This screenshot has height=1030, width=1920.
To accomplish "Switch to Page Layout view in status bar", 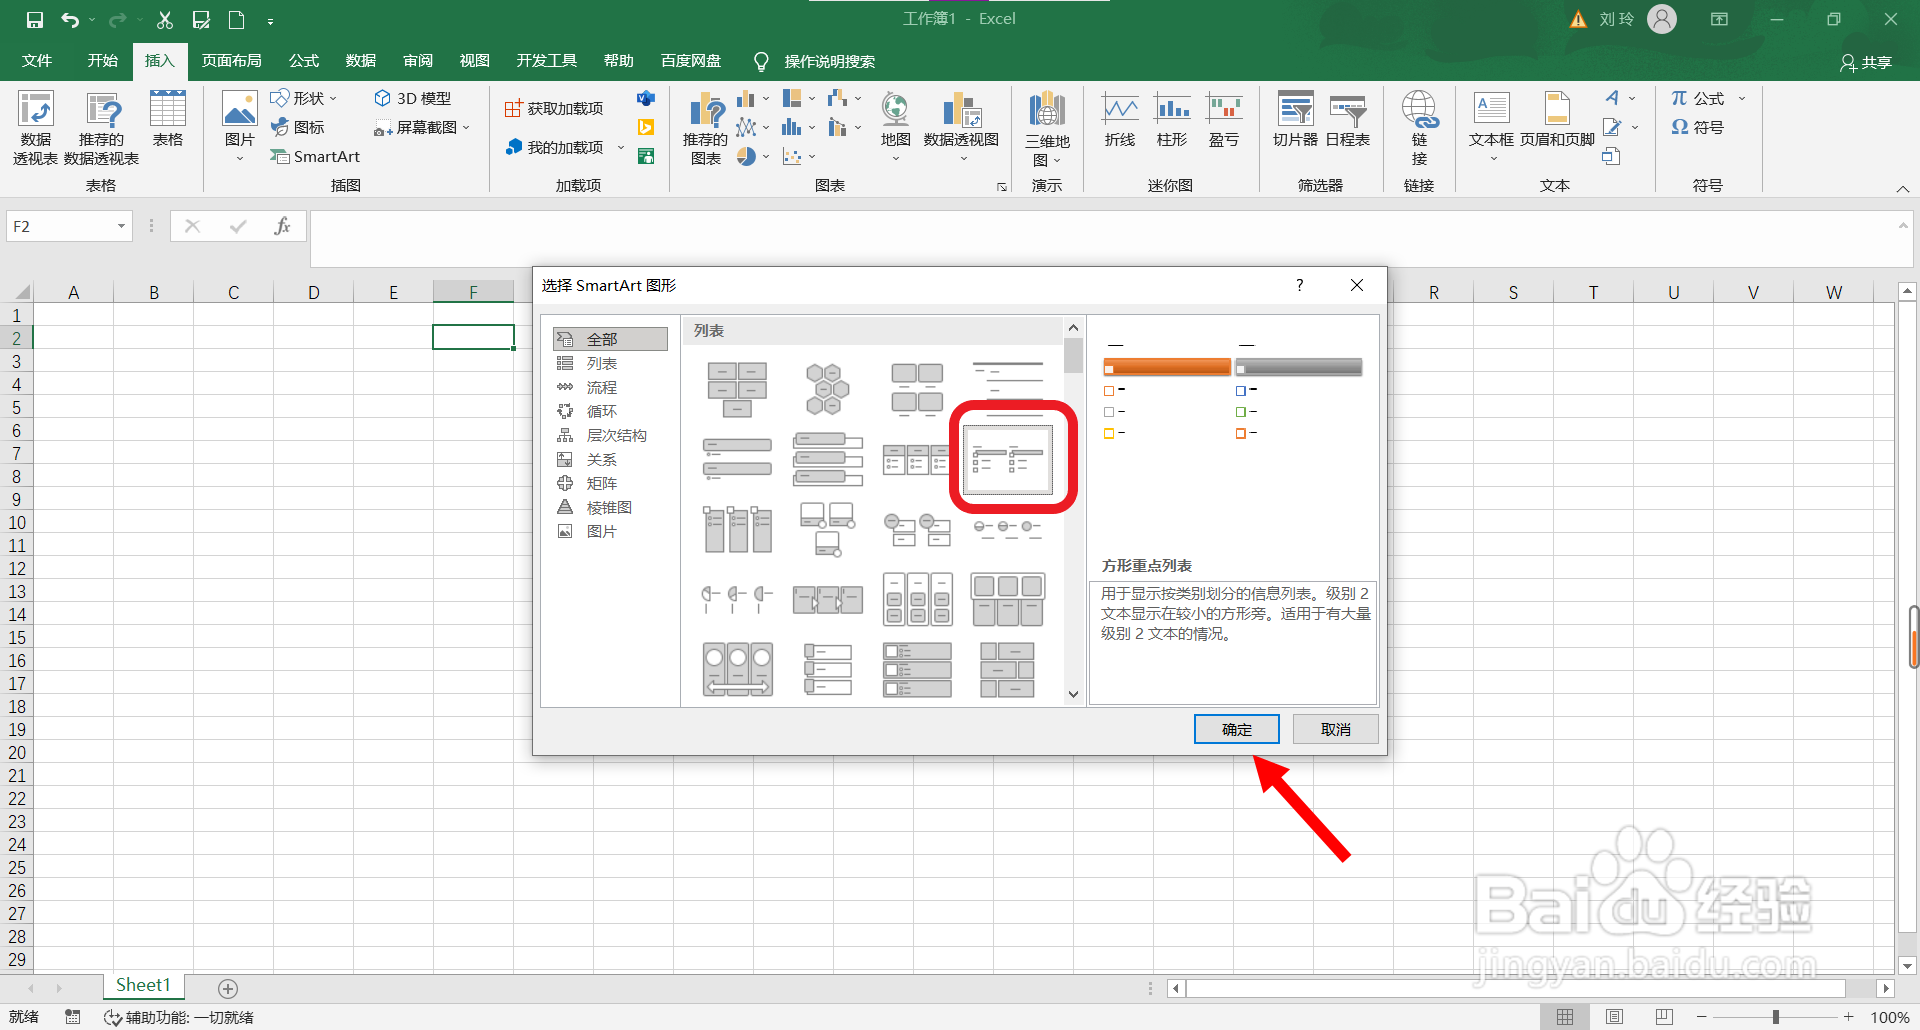I will coord(1614,1017).
